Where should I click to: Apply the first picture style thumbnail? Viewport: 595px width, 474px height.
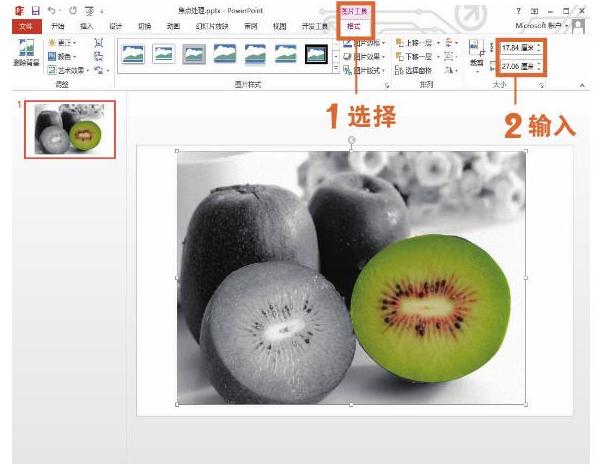click(x=133, y=54)
